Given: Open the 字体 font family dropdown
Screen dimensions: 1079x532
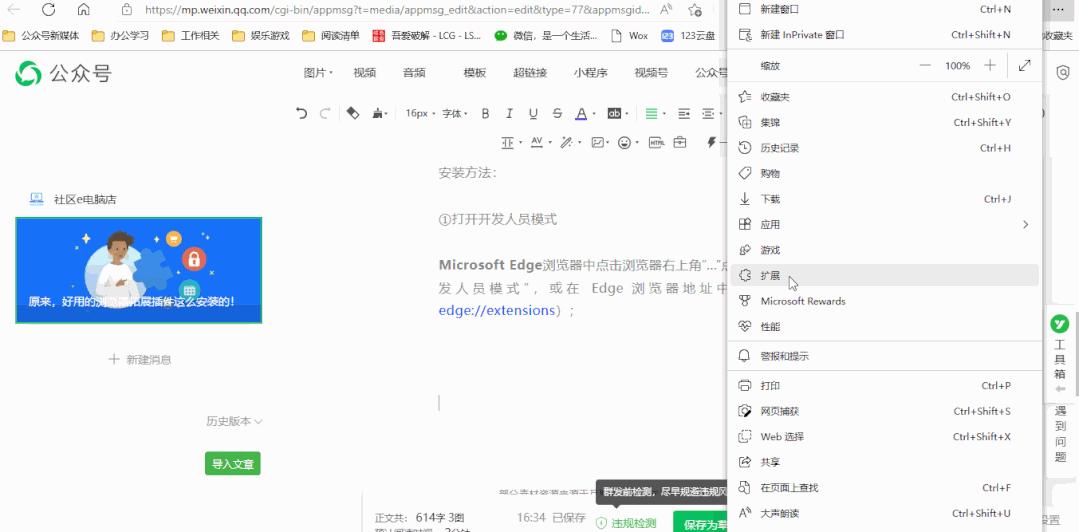Looking at the screenshot, I should coord(455,114).
